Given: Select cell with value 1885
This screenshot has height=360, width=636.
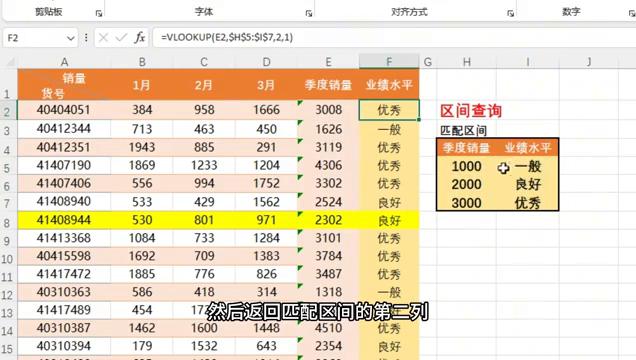Looking at the screenshot, I should point(142,274).
